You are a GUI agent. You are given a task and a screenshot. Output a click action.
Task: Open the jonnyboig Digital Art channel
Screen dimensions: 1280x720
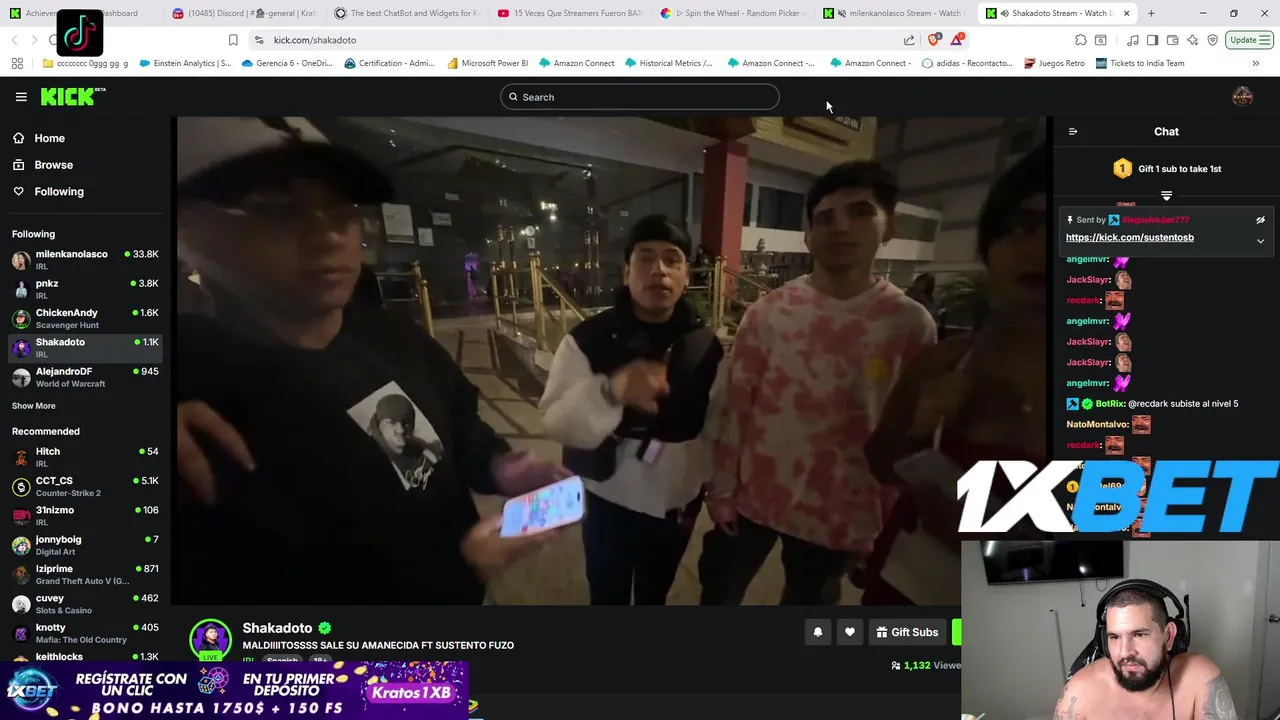coord(85,545)
